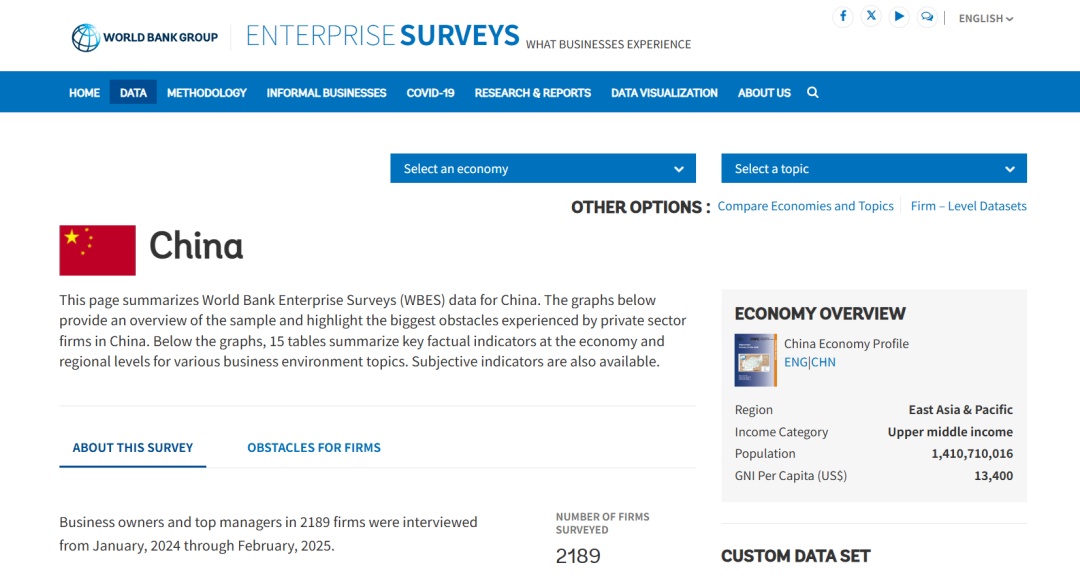
Task: Click the World Bank Group logo
Action: click(144, 38)
